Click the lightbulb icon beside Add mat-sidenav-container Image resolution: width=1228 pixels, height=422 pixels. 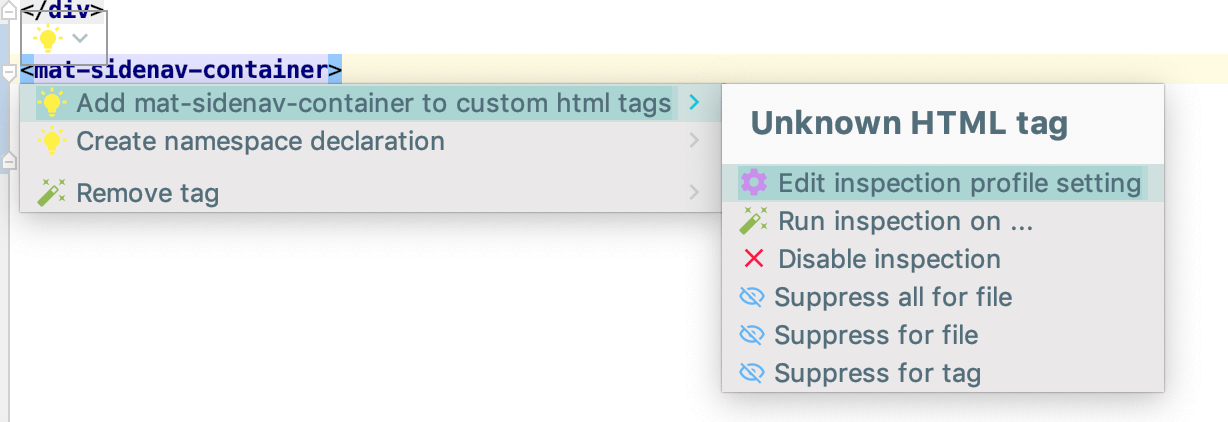52,103
